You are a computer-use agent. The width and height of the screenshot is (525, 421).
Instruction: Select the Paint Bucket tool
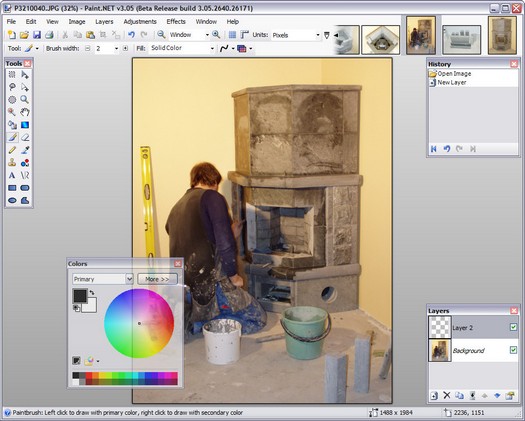tap(12, 125)
